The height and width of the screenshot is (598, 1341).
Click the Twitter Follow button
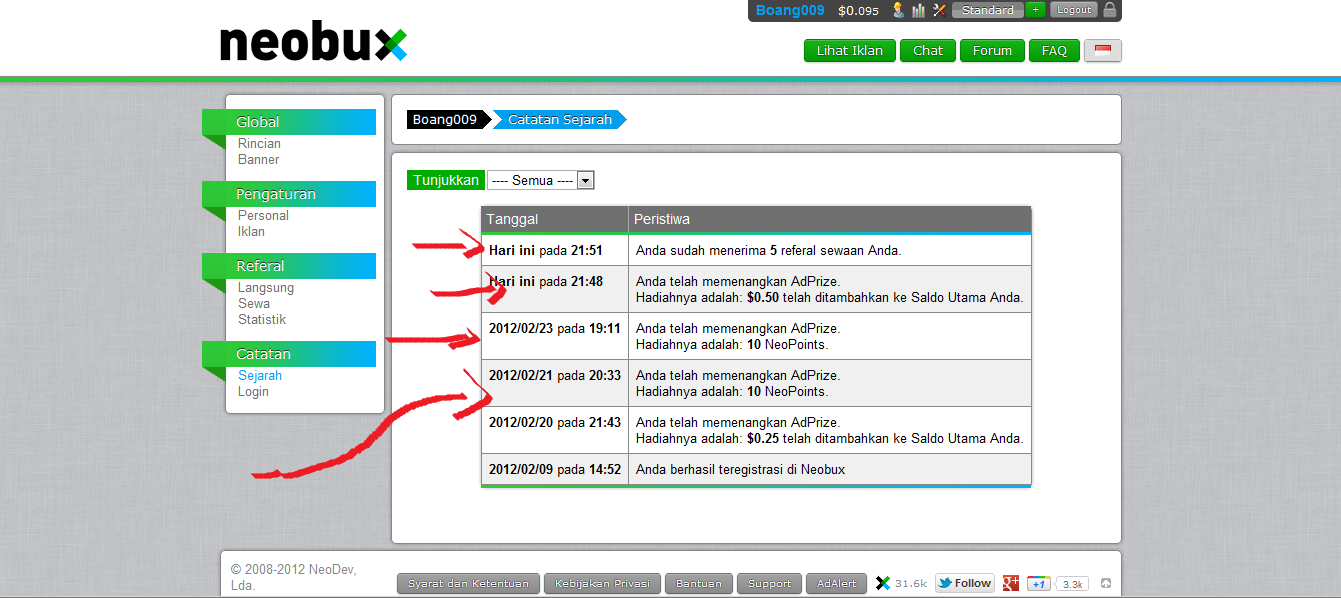965,583
